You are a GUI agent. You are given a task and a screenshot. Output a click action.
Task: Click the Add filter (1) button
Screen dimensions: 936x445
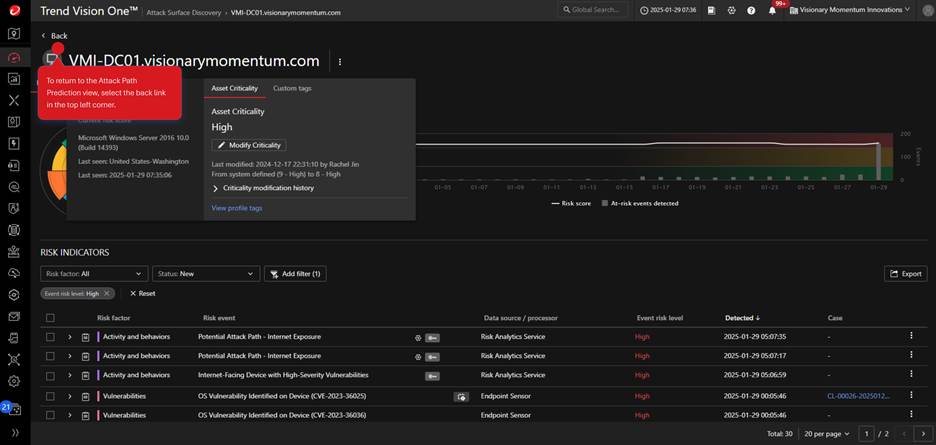[295, 274]
